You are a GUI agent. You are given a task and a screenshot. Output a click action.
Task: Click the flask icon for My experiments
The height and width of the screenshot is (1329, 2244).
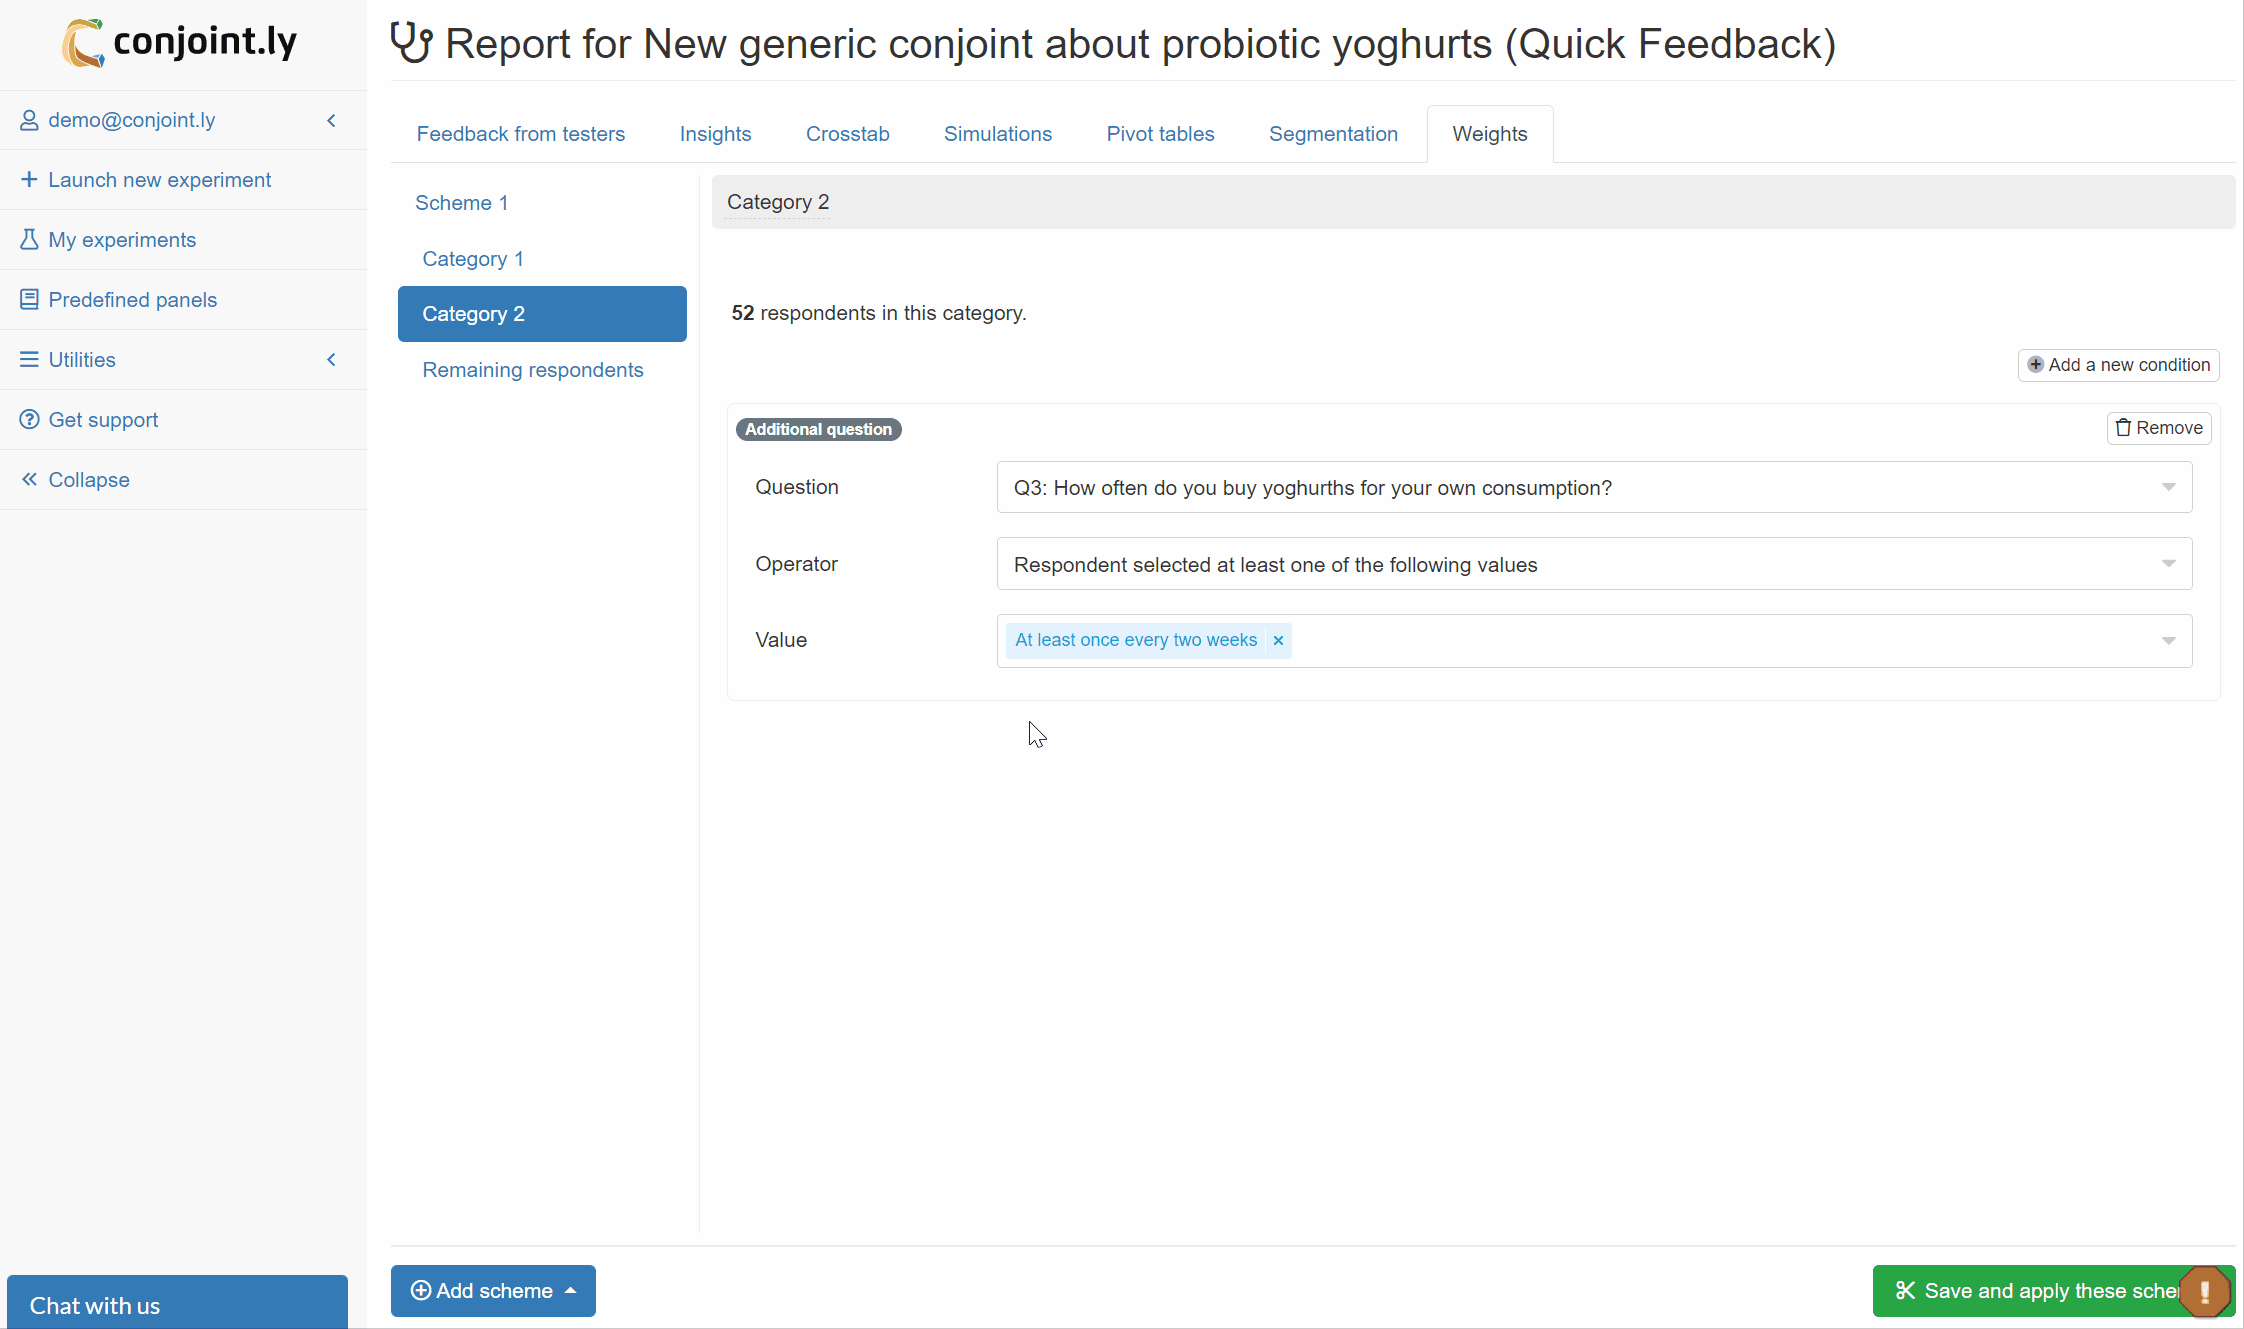[x=29, y=240]
